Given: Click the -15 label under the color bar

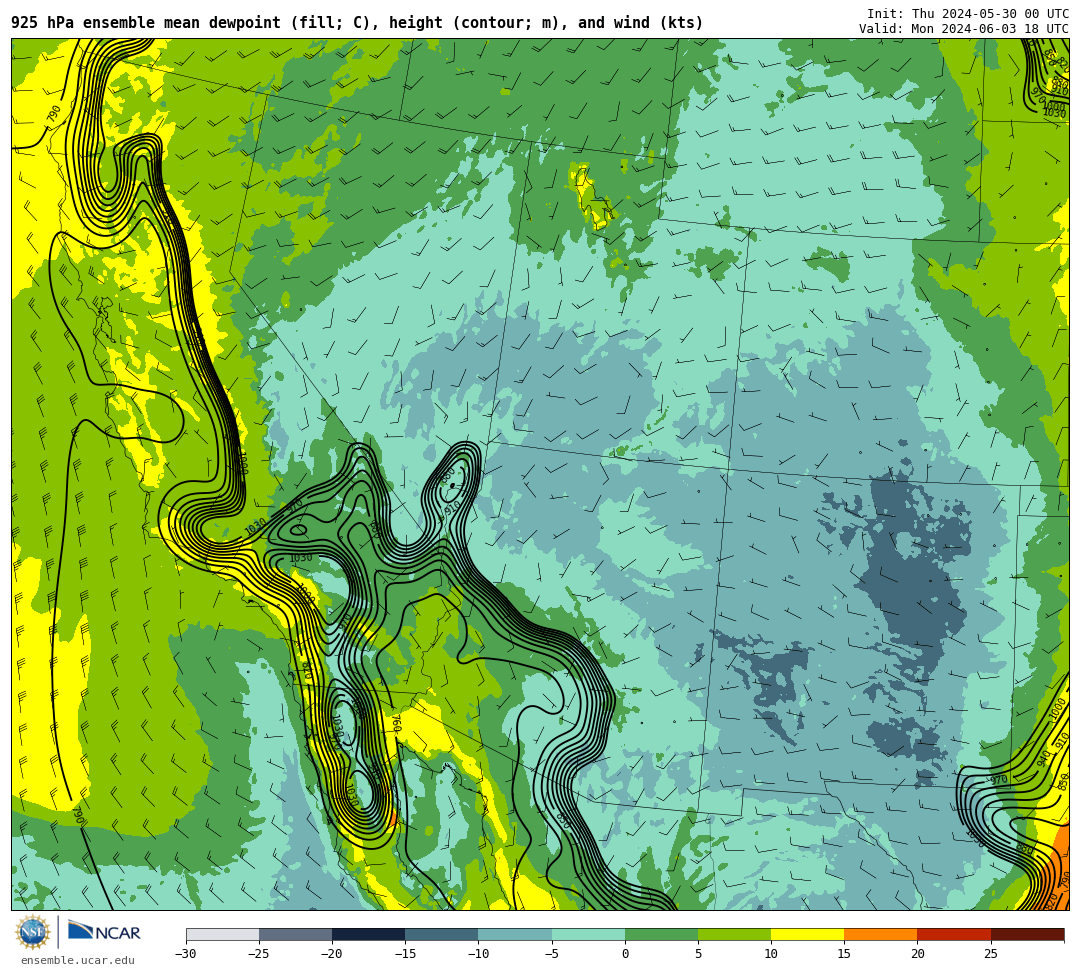Looking at the screenshot, I should [x=405, y=954].
